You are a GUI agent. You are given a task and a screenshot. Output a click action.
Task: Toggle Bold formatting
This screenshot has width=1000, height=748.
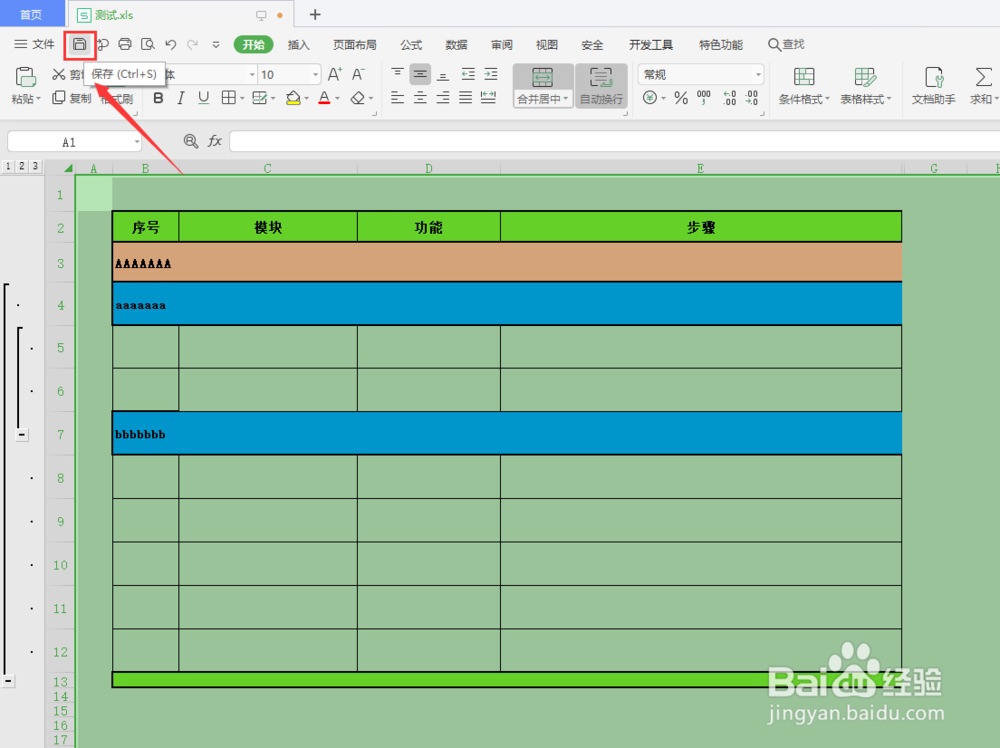point(158,98)
